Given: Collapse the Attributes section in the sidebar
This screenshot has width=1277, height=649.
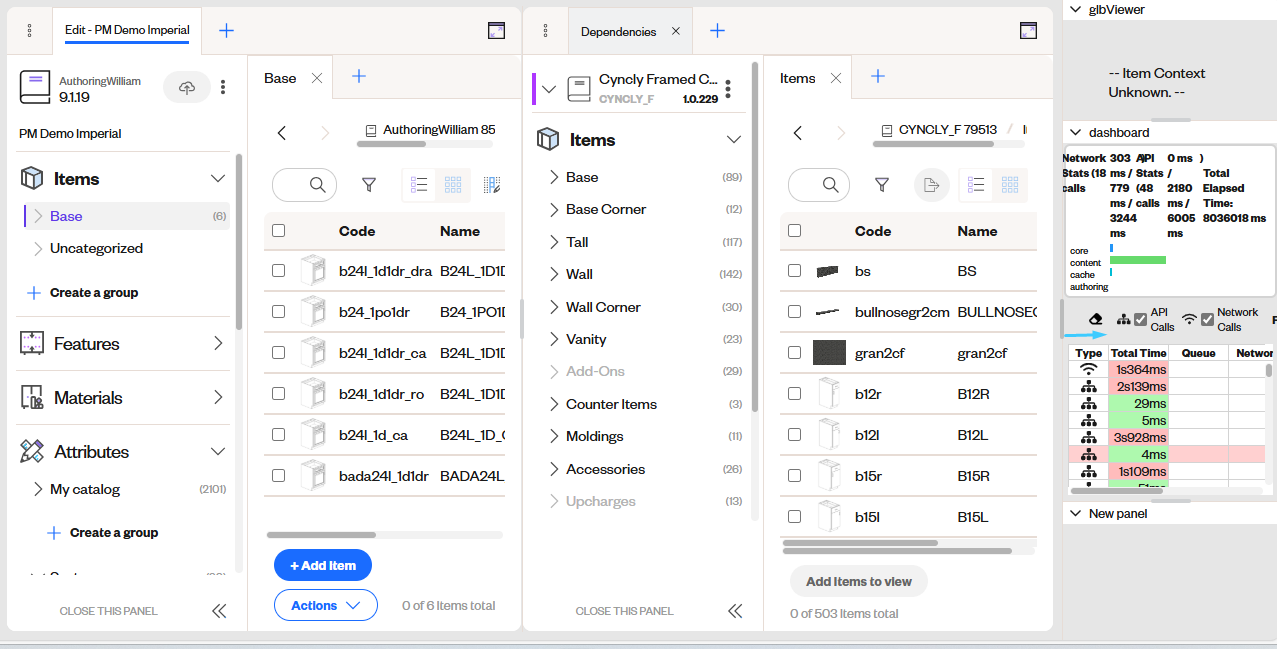Looking at the screenshot, I should pyautogui.click(x=217, y=451).
